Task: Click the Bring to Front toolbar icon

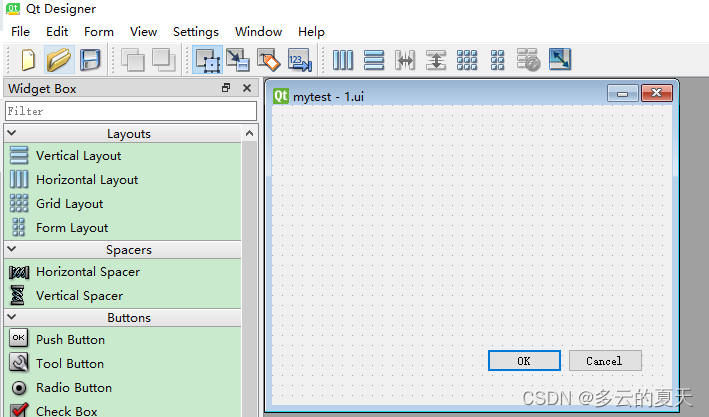Action: coord(163,60)
